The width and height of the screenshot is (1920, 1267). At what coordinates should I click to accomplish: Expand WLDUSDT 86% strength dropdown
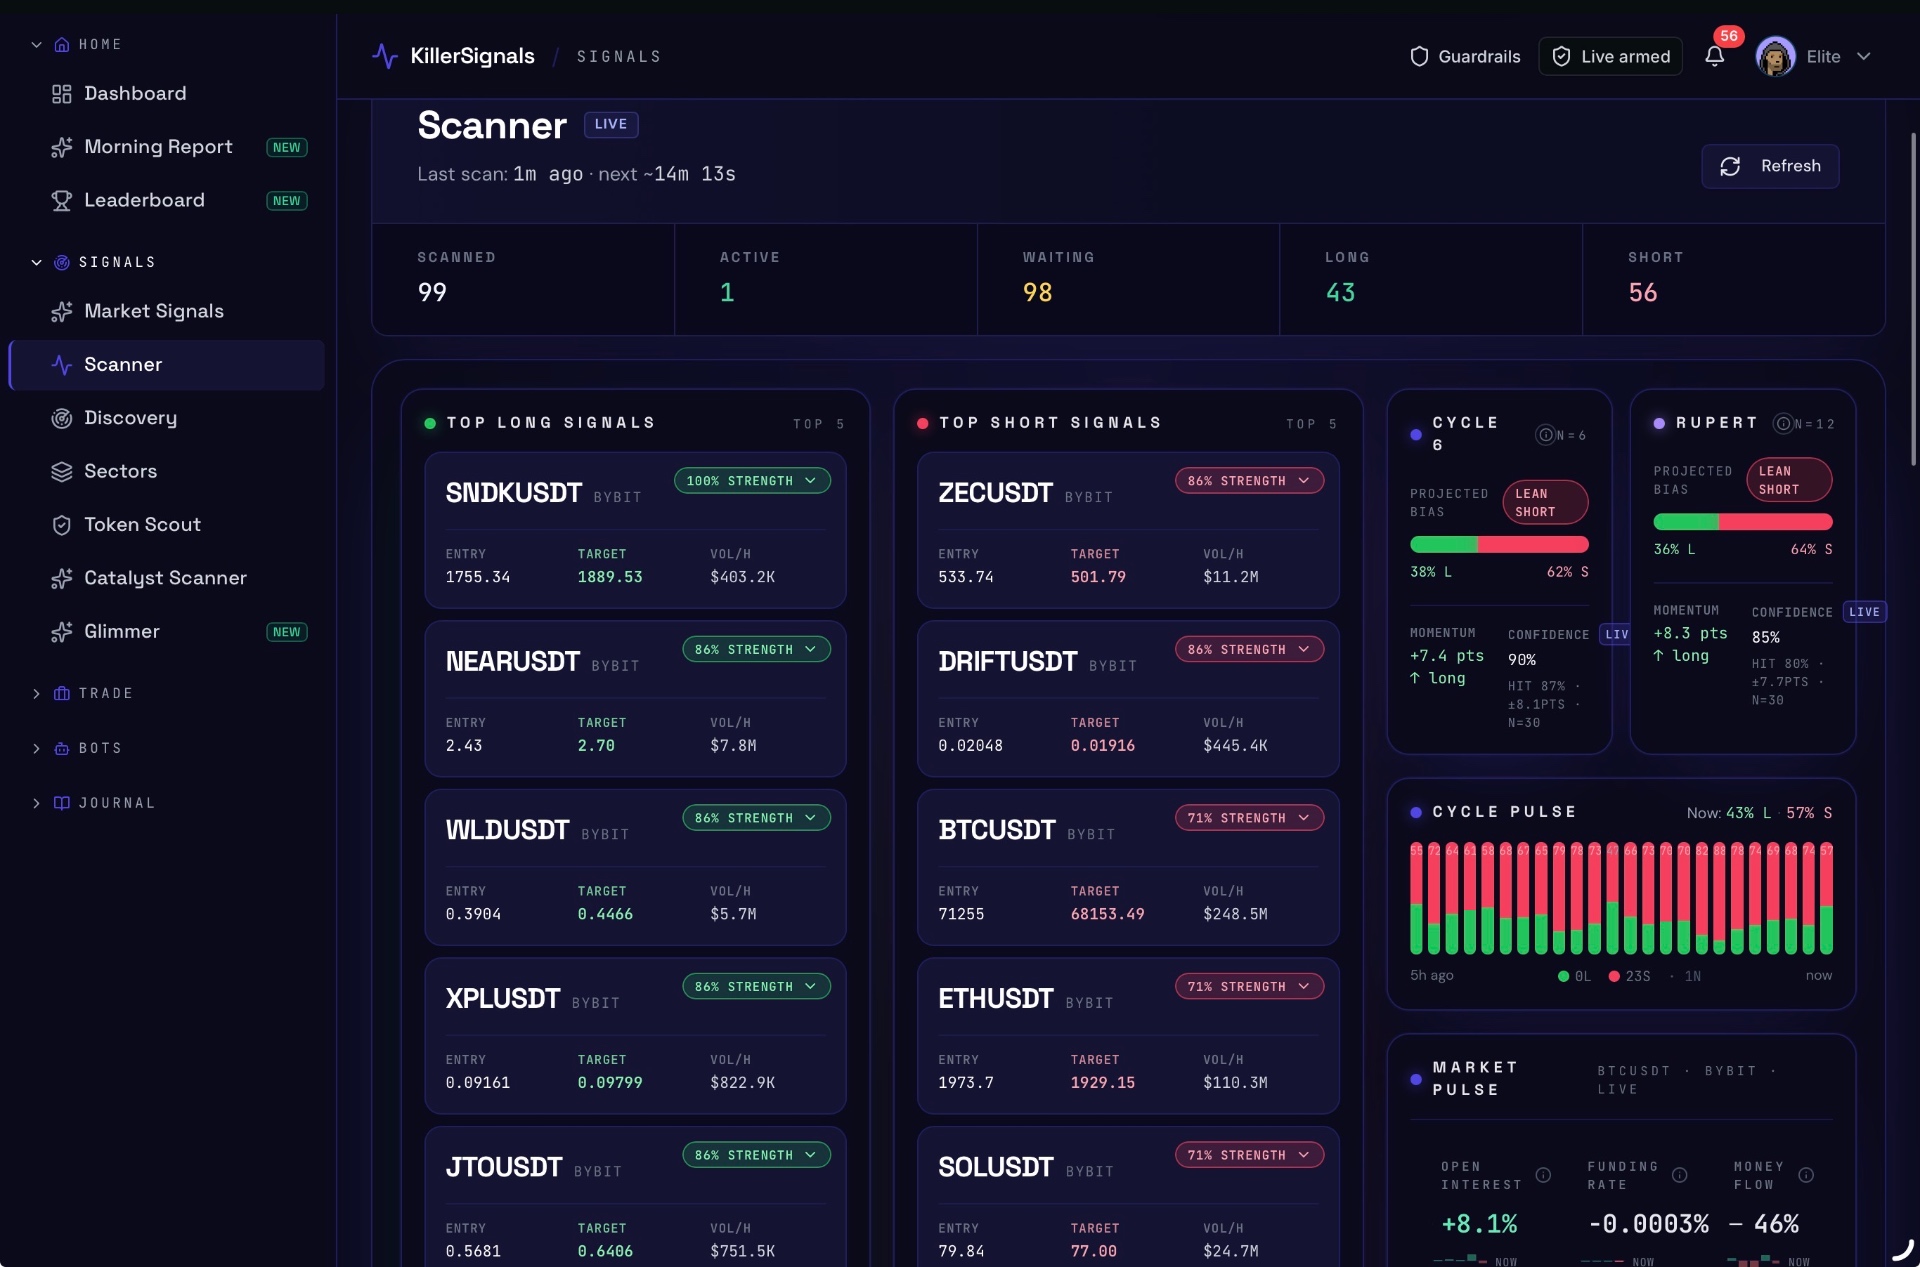tap(756, 818)
